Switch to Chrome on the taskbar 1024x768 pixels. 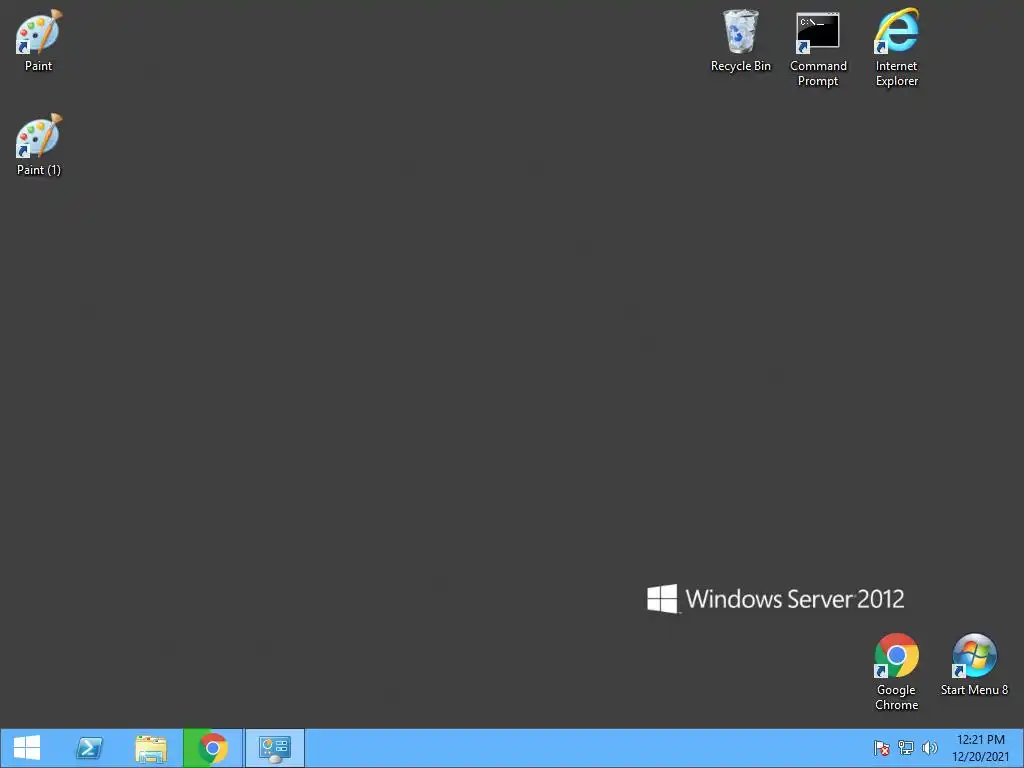212,748
